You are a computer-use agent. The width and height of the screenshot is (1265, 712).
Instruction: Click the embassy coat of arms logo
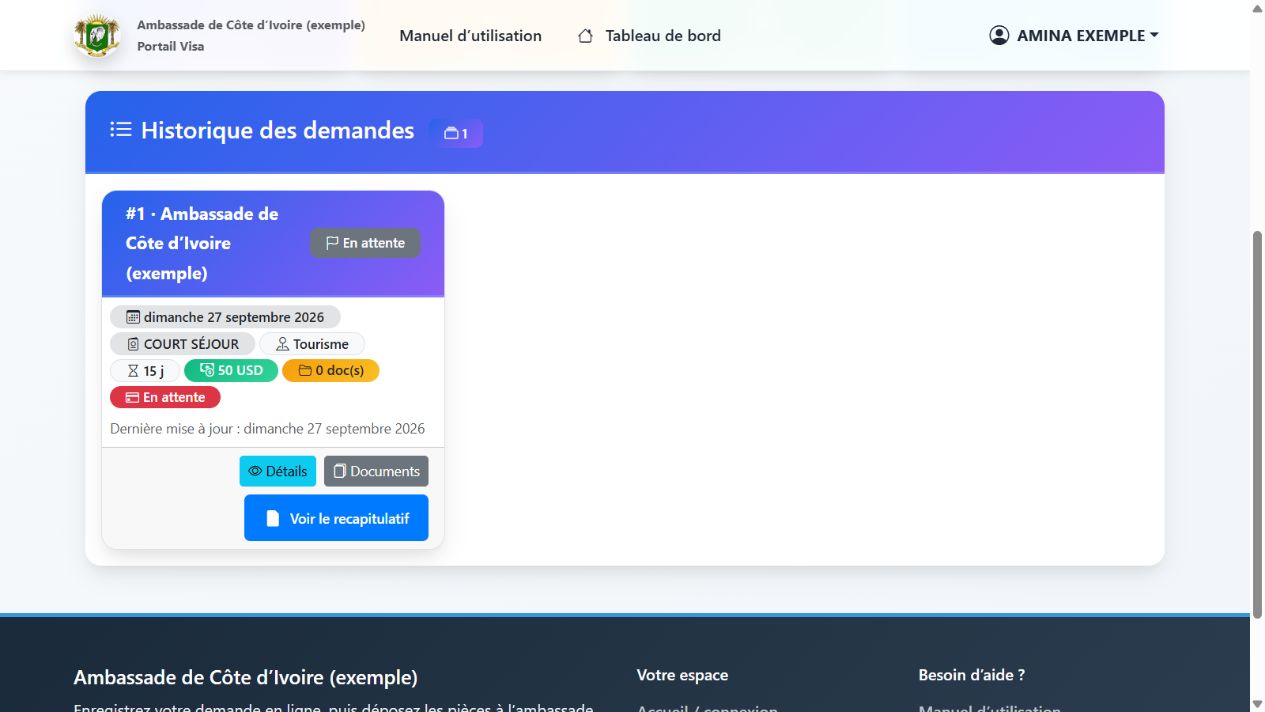pyautogui.click(x=97, y=36)
